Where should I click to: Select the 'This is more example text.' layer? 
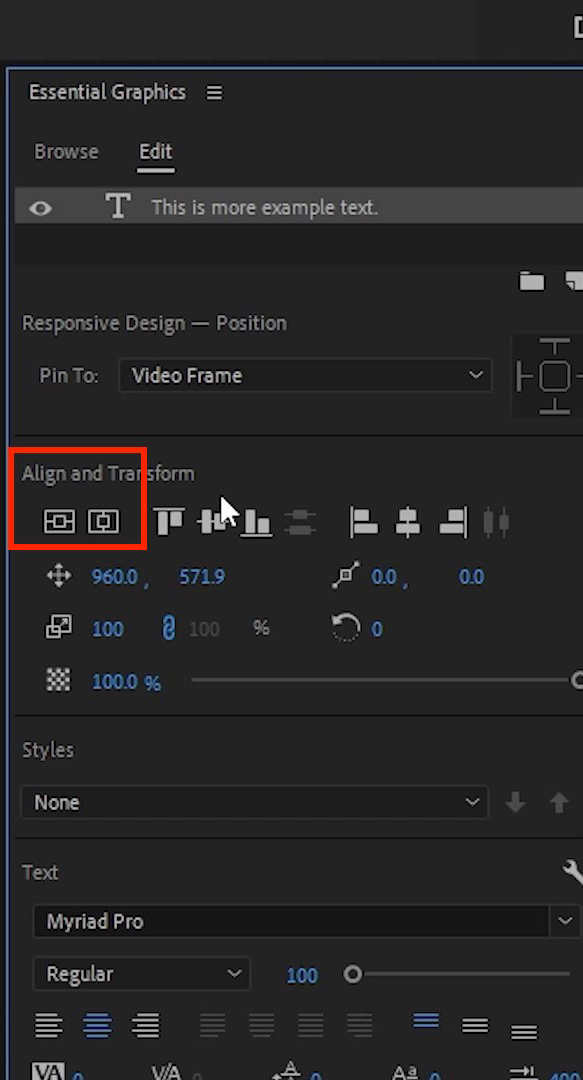tap(298, 207)
